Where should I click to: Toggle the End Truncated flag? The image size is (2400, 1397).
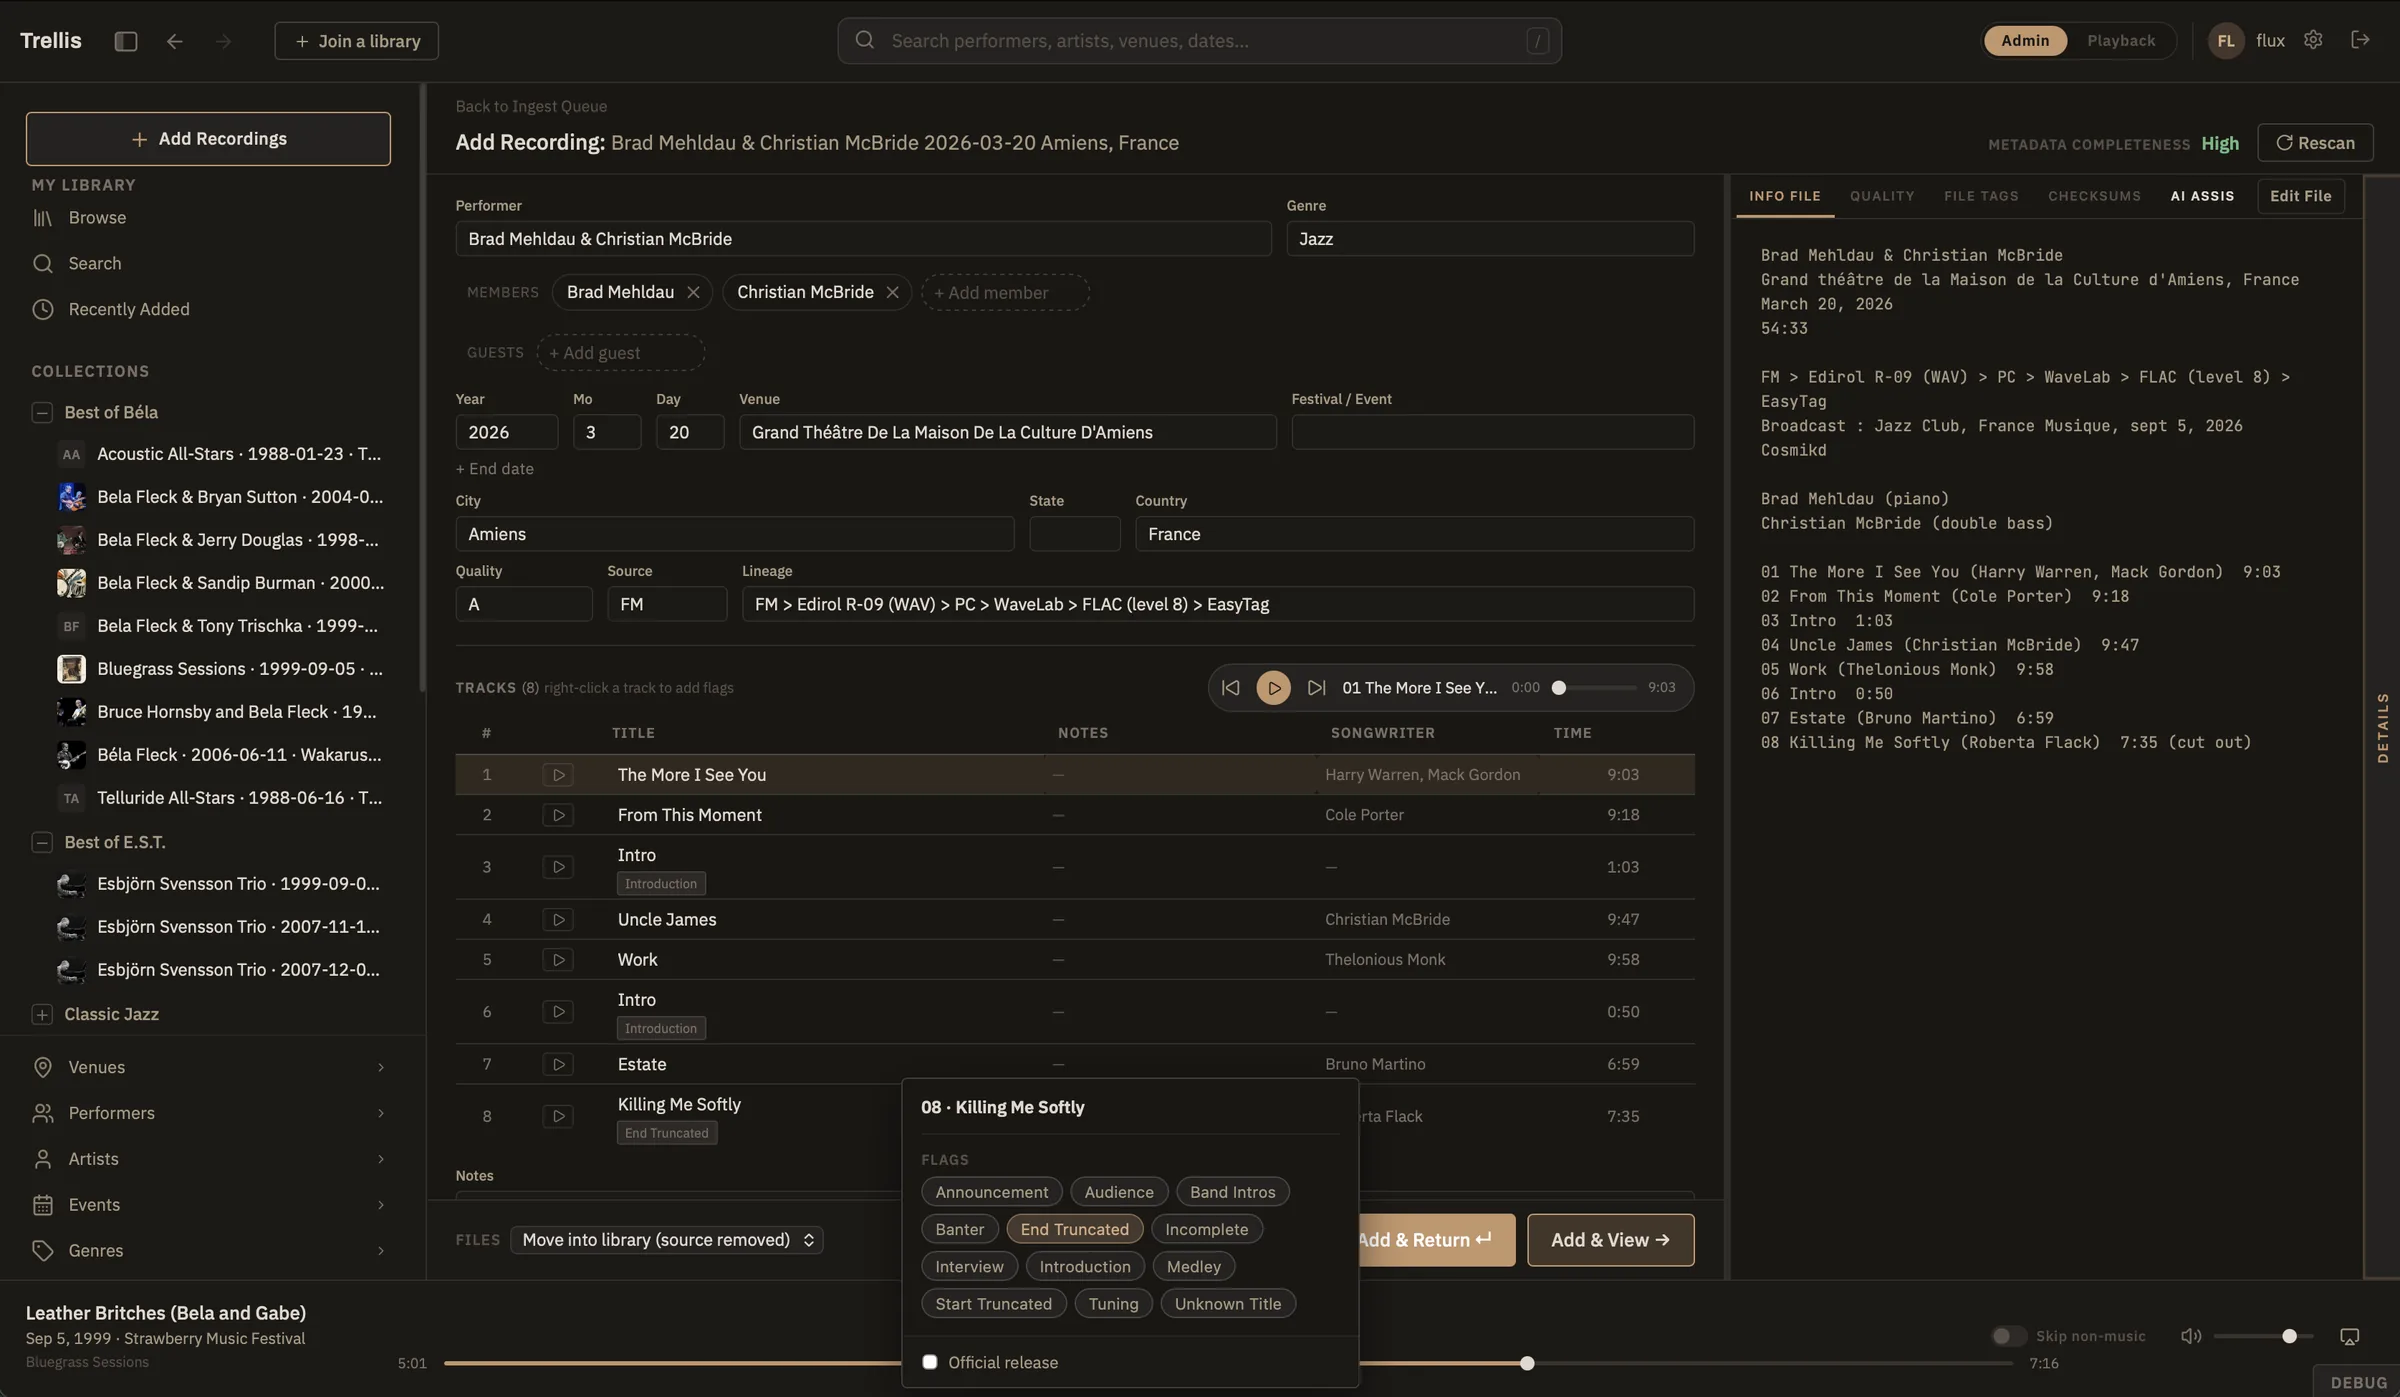pyautogui.click(x=1074, y=1229)
